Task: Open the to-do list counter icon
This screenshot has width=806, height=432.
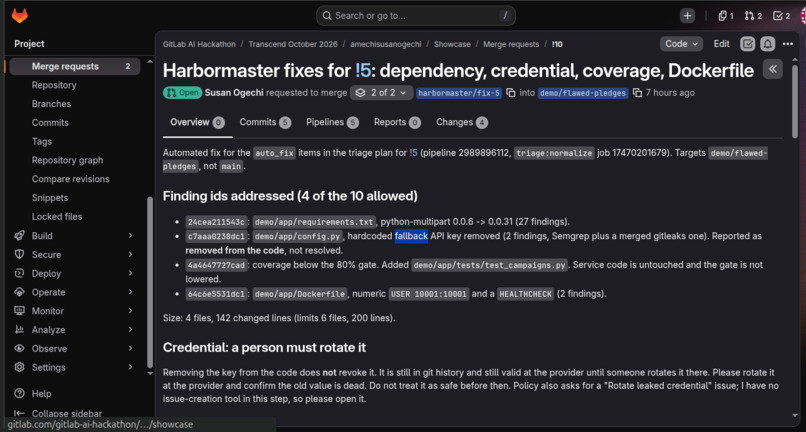Action: [x=781, y=16]
